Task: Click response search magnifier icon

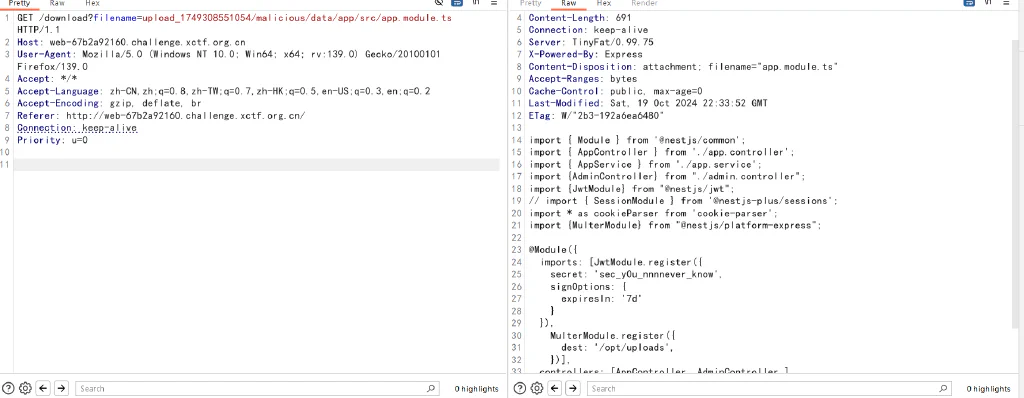Action: click(942, 388)
